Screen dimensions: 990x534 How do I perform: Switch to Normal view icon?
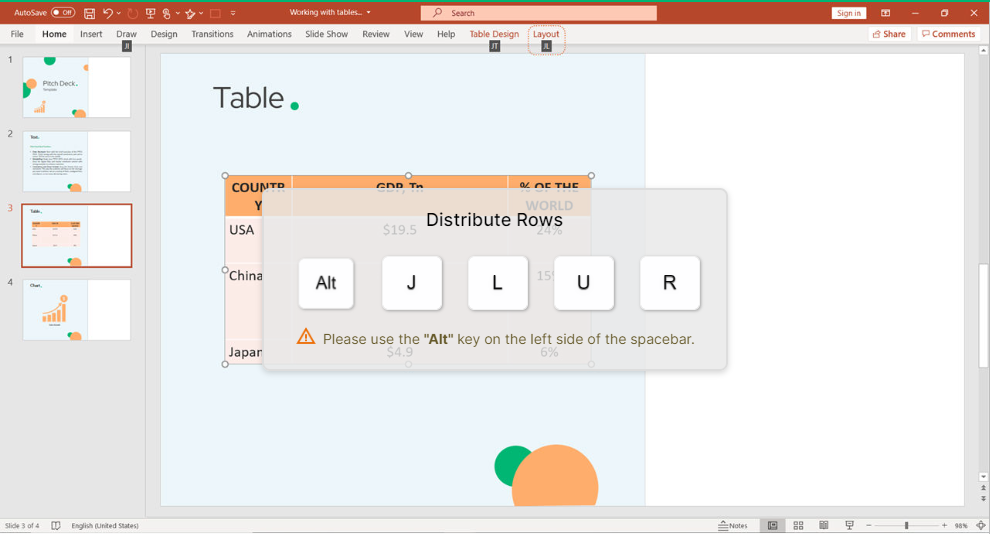coord(772,525)
